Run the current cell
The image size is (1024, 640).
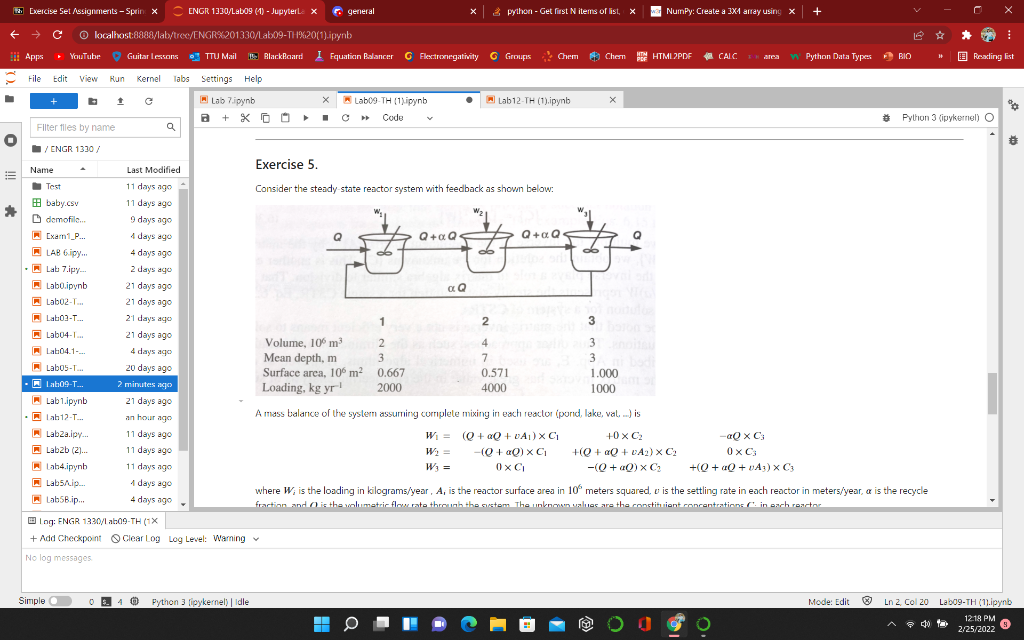click(305, 117)
